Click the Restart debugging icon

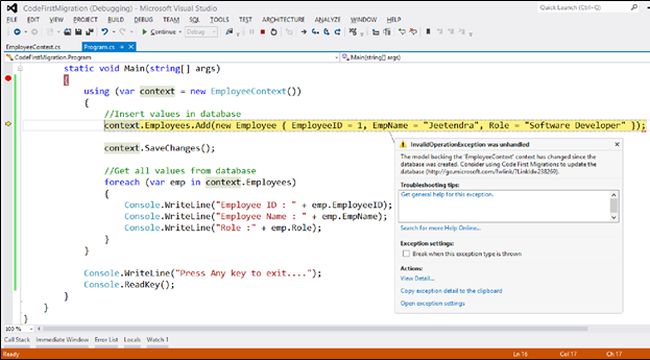pyautogui.click(x=273, y=32)
